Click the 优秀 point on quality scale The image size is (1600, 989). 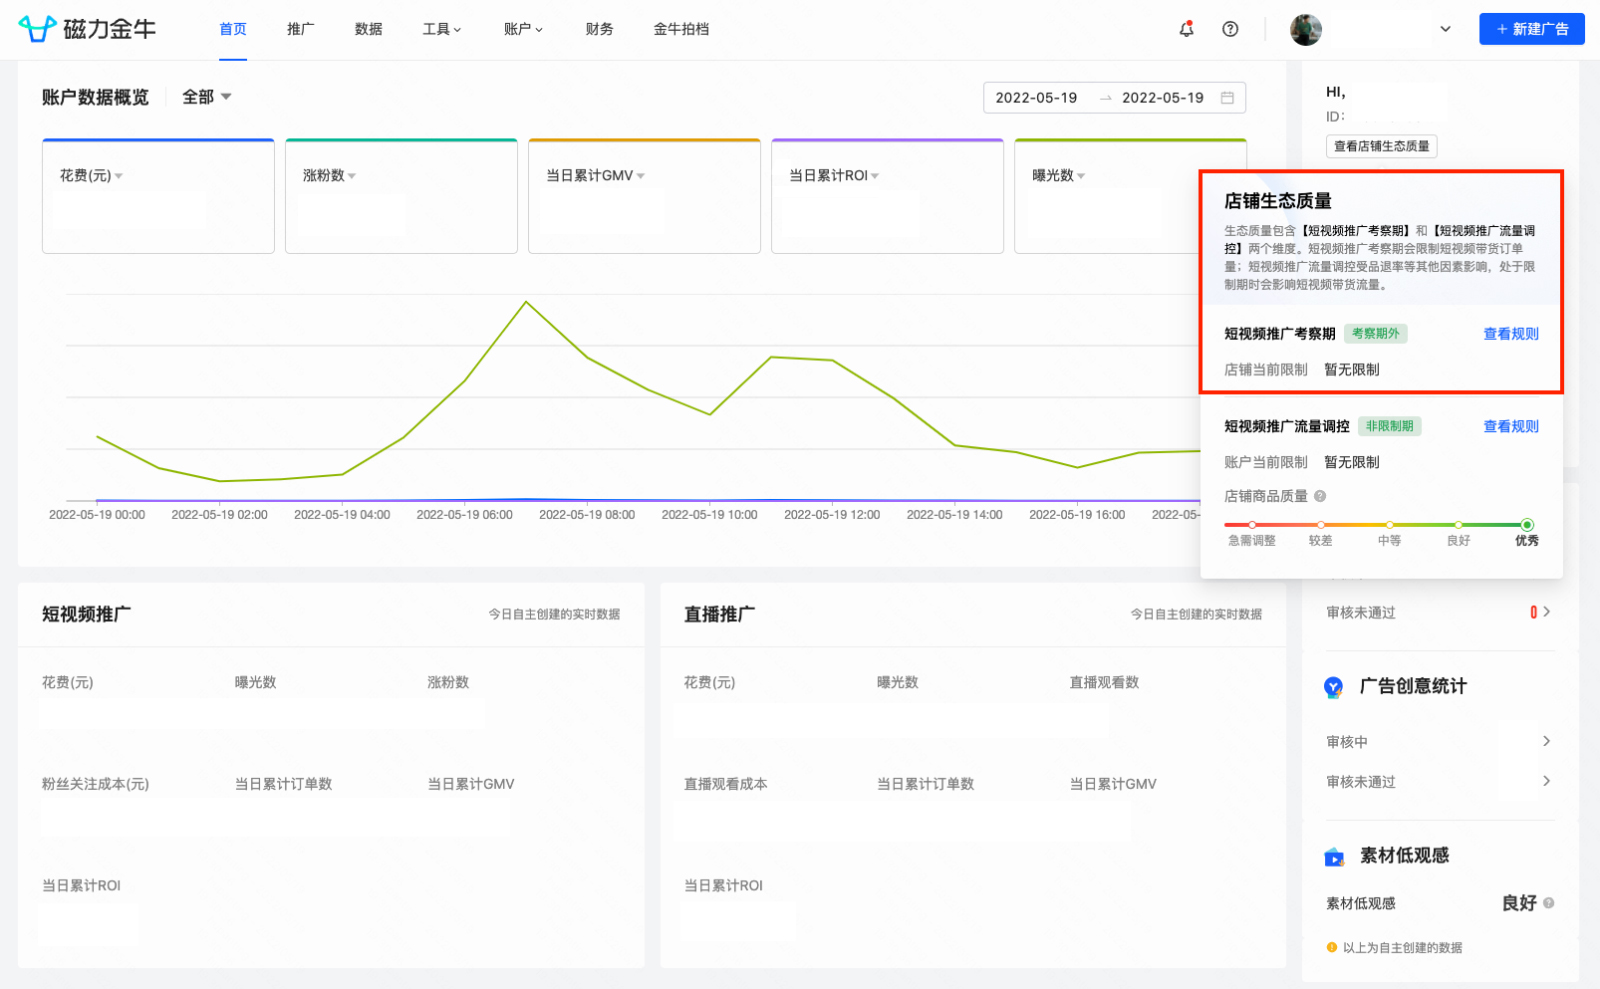(x=1526, y=525)
